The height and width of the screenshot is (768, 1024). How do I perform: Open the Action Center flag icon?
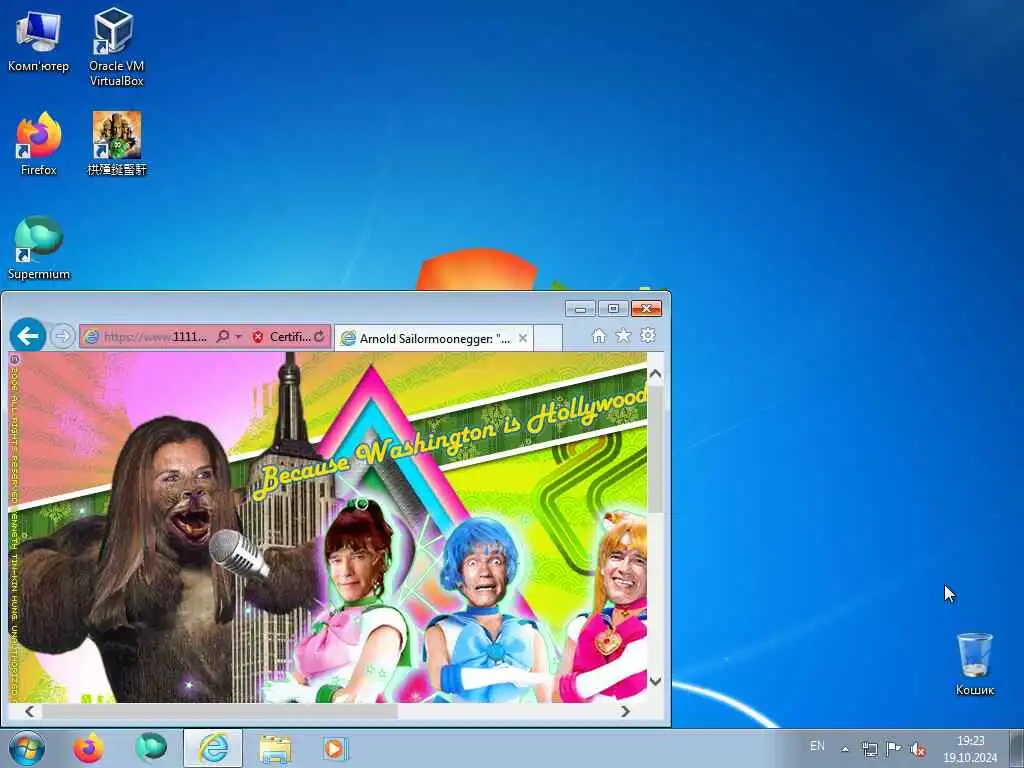pos(893,749)
